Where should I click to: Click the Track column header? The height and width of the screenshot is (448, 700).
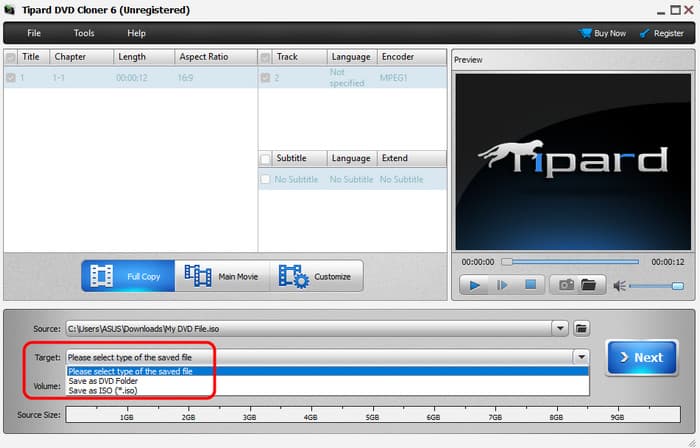[299, 57]
